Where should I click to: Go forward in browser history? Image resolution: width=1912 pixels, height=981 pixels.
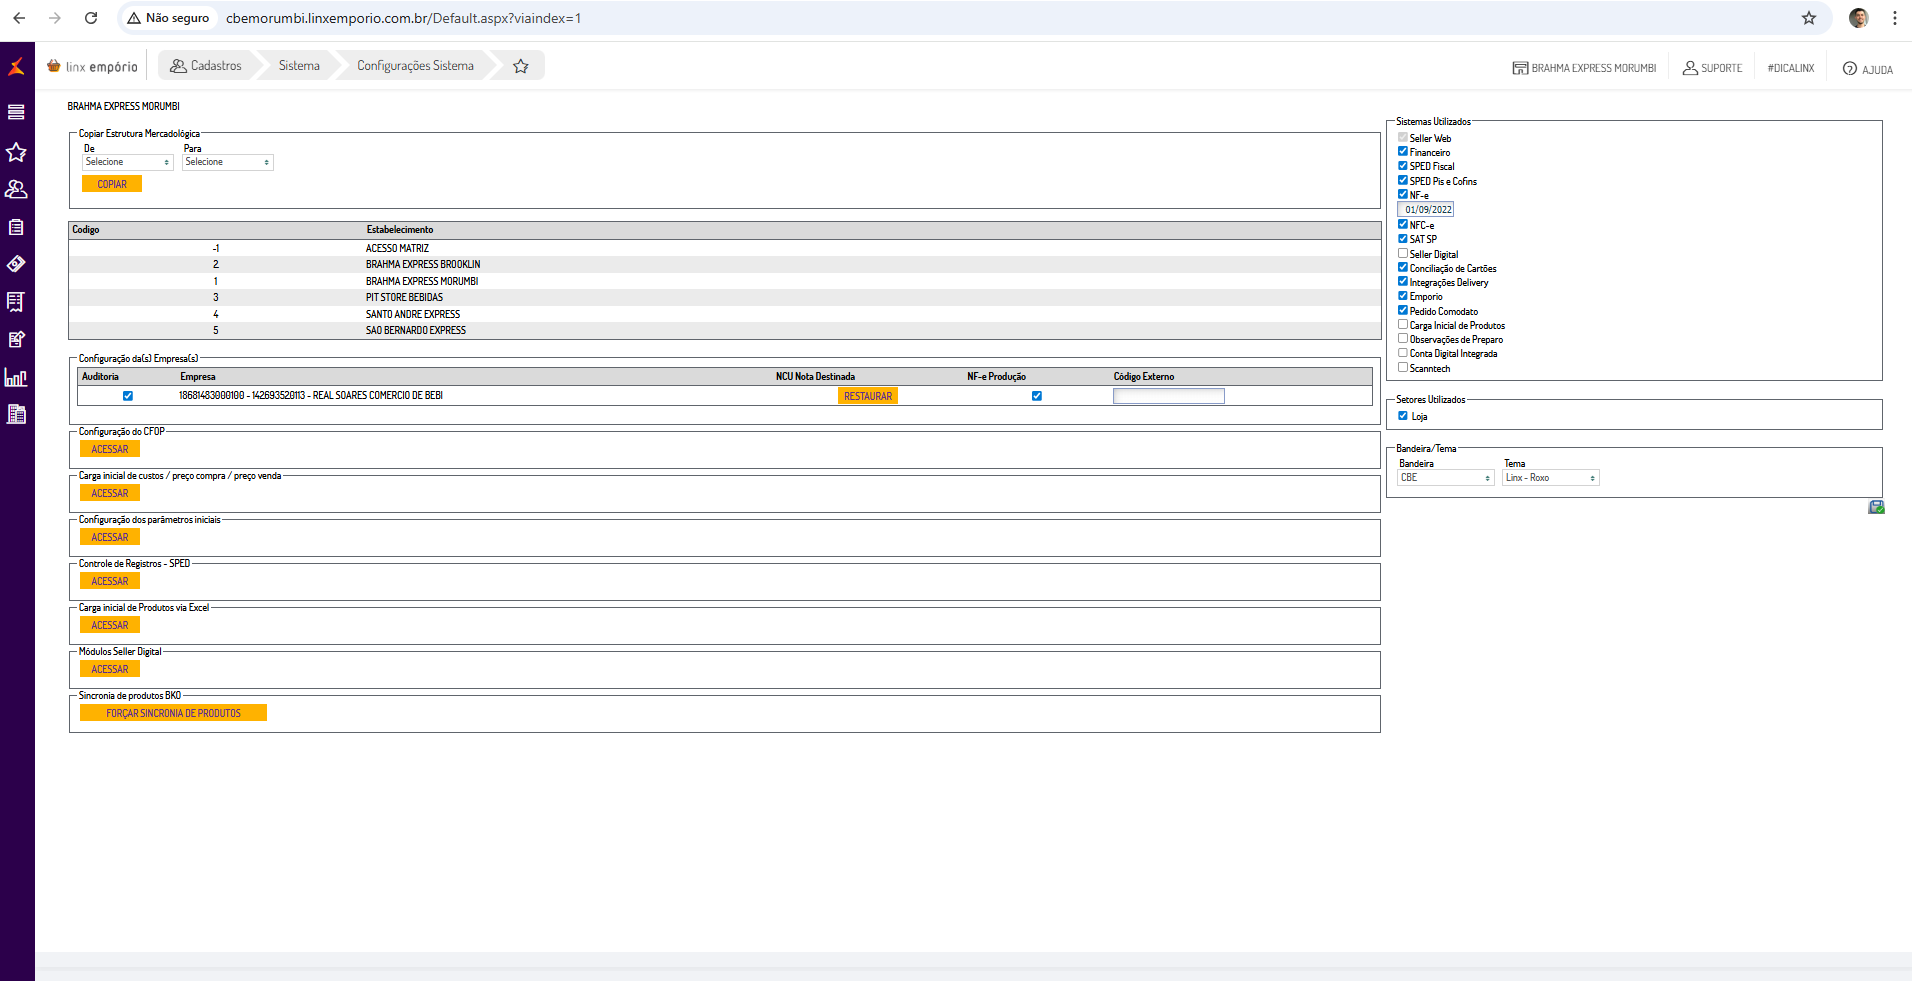pos(55,18)
